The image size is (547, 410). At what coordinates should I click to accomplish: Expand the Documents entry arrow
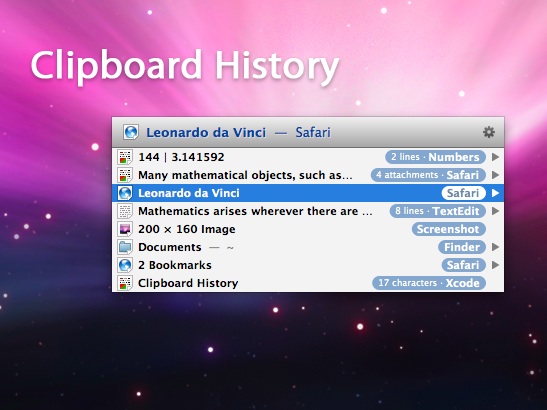tap(495, 247)
